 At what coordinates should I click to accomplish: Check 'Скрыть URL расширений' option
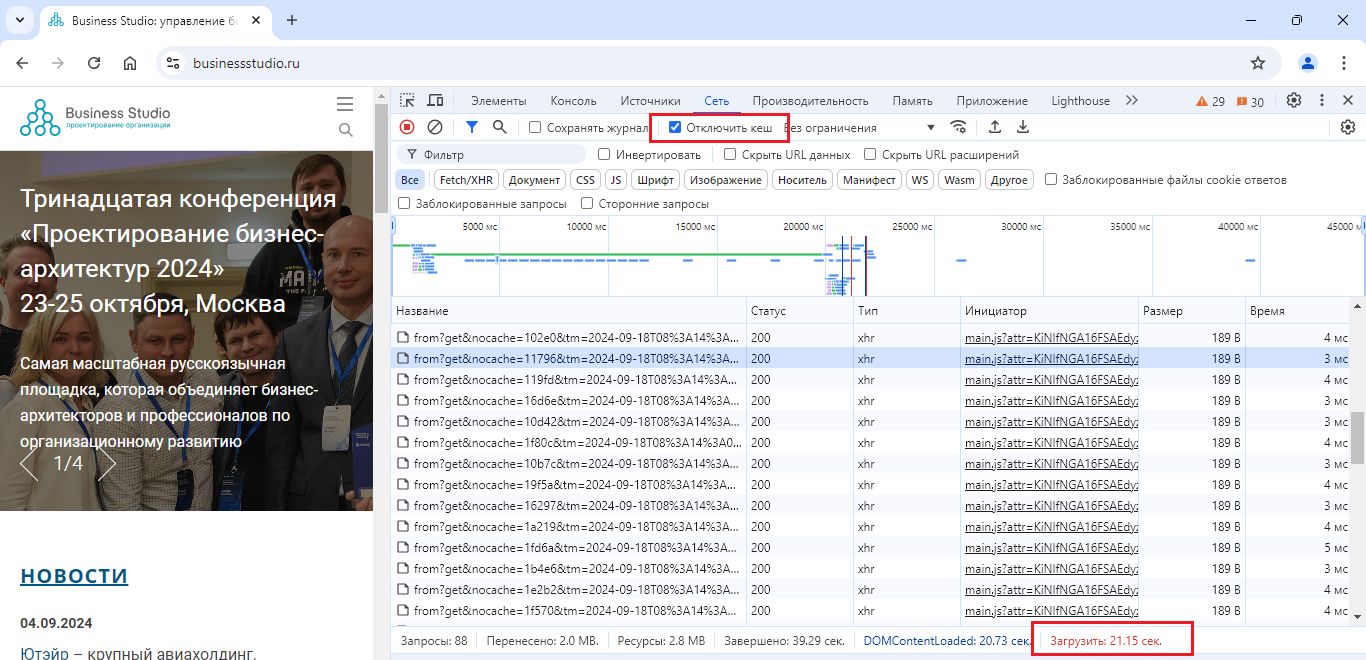[x=870, y=155]
